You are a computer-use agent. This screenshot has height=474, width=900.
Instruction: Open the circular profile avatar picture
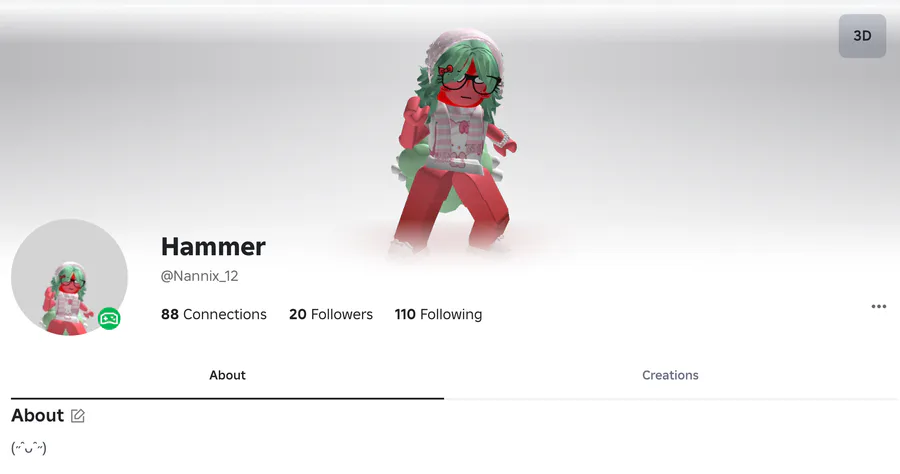pos(69,277)
